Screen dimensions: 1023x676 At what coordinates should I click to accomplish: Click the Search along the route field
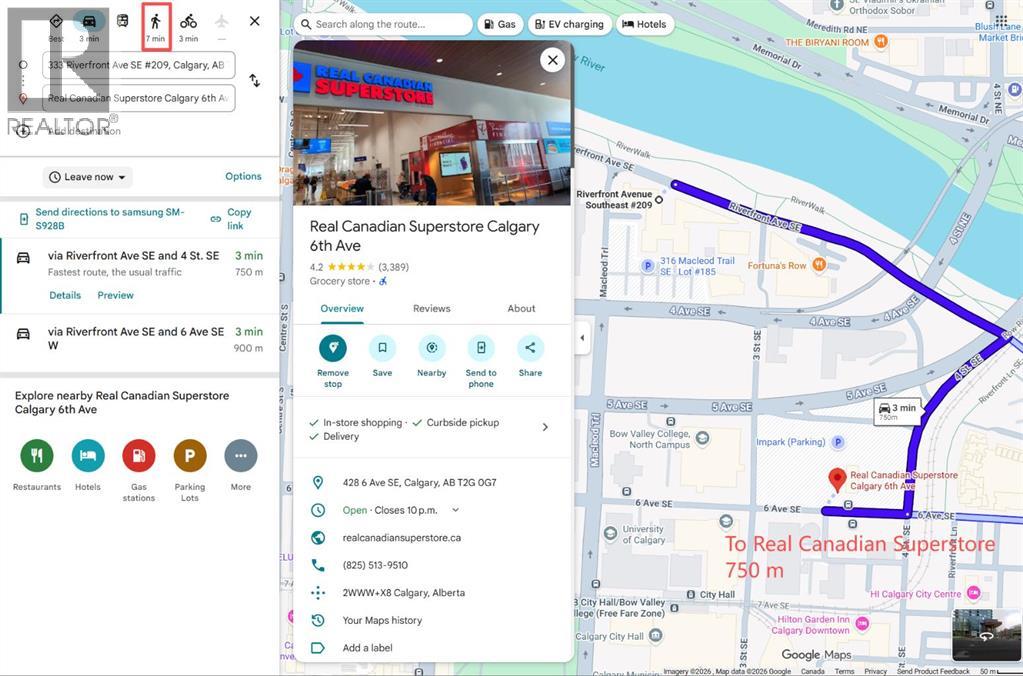point(385,24)
